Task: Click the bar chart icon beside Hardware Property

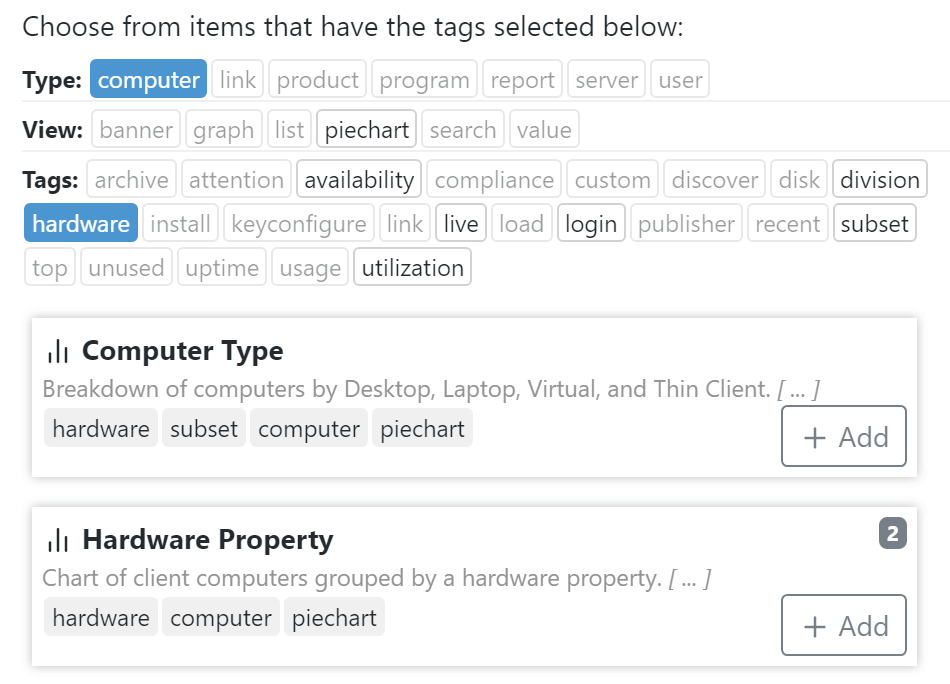Action: pos(57,541)
